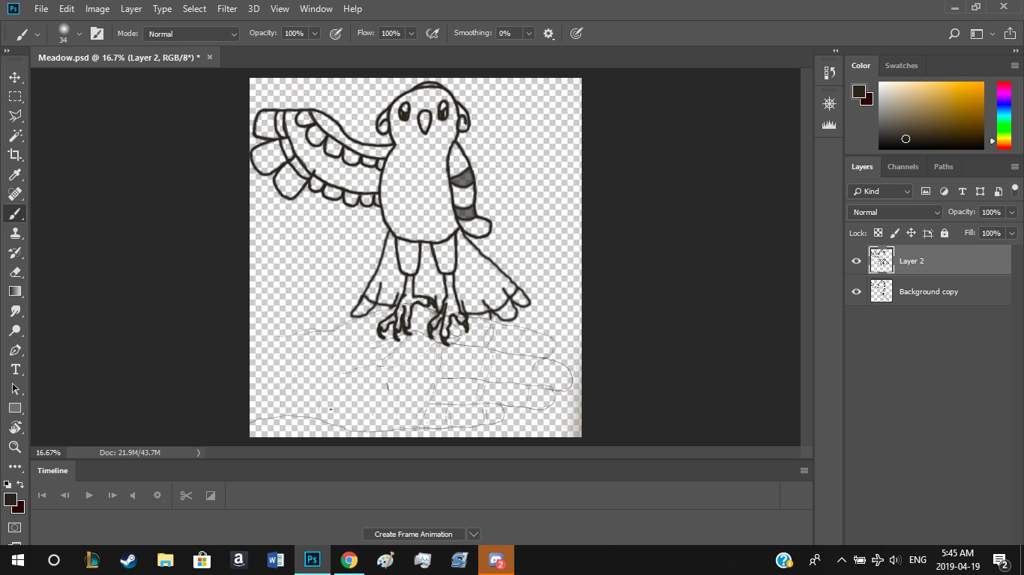Select the Eraser tool
Screen dimensions: 1024x575
coord(15,272)
